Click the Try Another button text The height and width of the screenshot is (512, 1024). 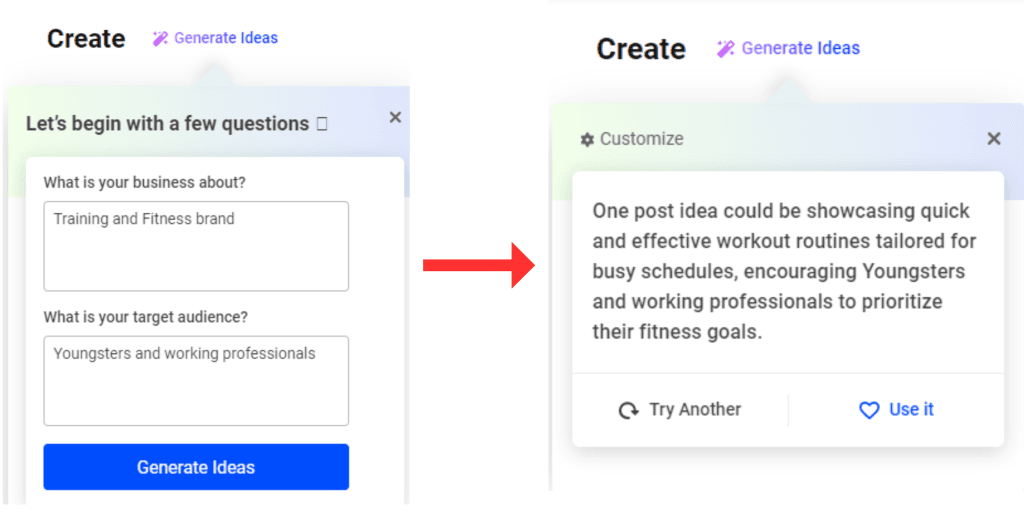[x=695, y=409]
